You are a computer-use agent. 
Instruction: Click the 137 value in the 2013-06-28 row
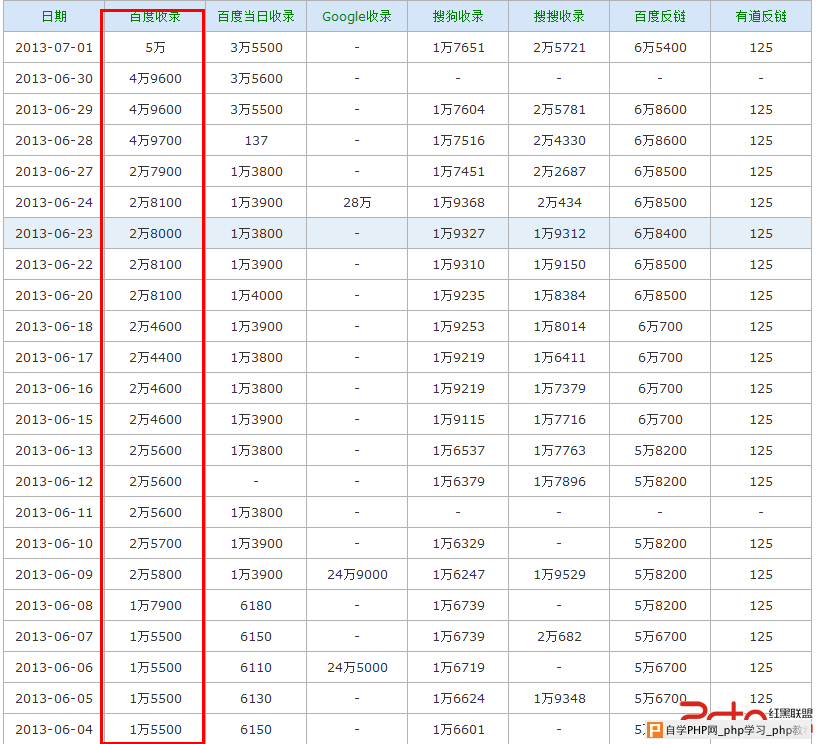tap(256, 140)
